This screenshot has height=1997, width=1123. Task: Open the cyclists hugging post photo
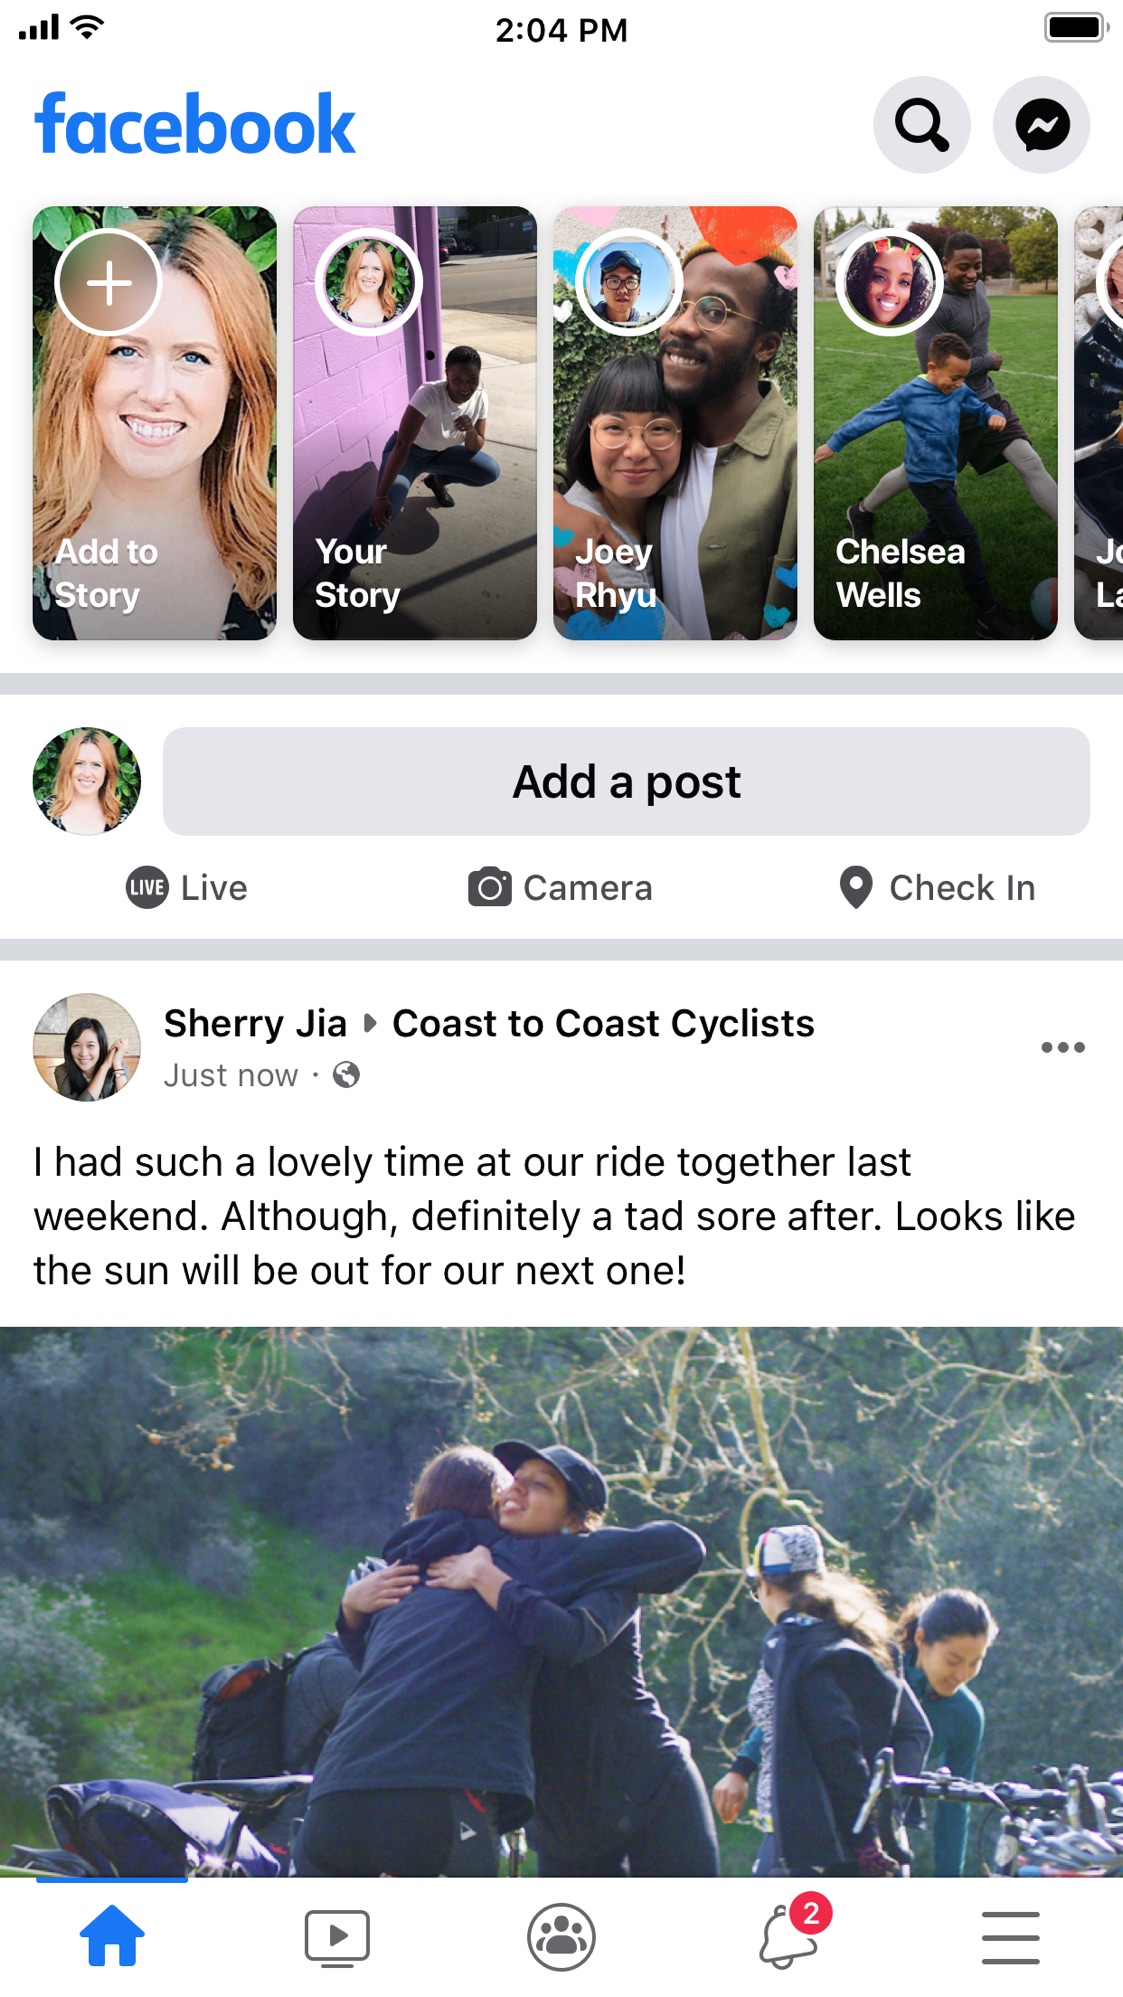point(561,1600)
